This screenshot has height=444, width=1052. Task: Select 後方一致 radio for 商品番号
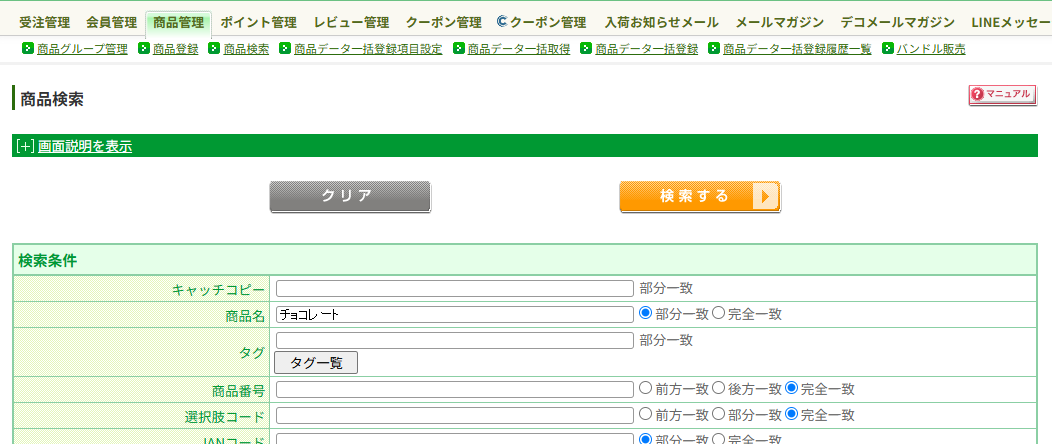click(718, 388)
